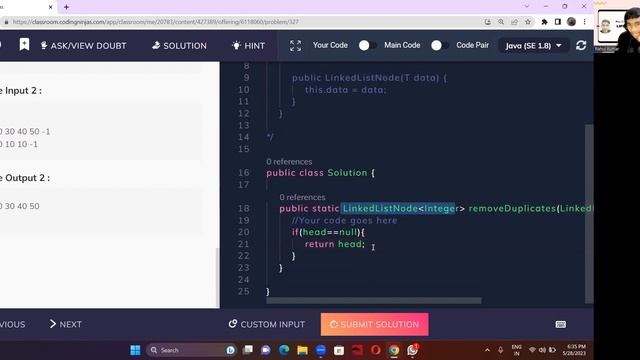Screen dimensions: 640x360
Task: Click line number 24 in editor
Action: pyautogui.click(x=244, y=280)
